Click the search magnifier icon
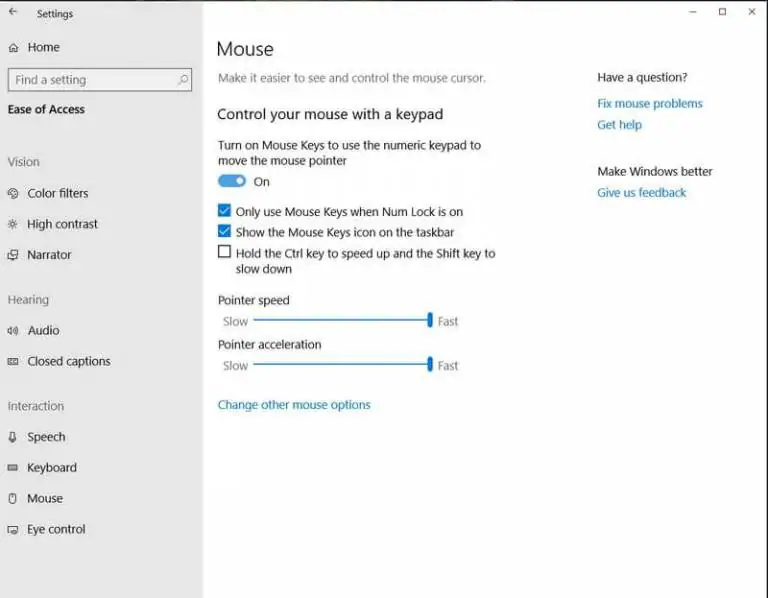 coord(183,79)
